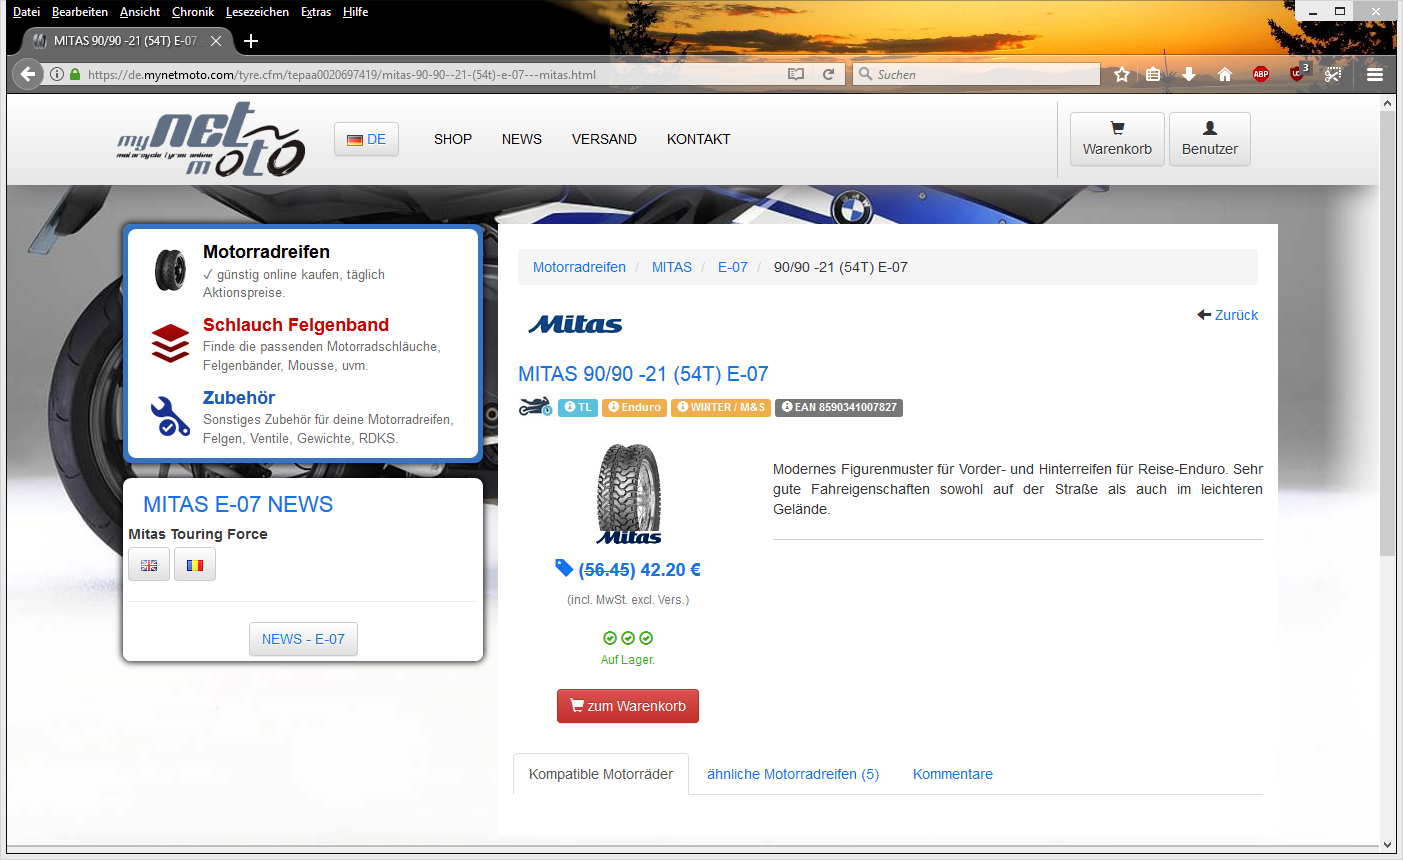Click the blue price tag icon
Screen dimensions: 1403x860
click(564, 568)
